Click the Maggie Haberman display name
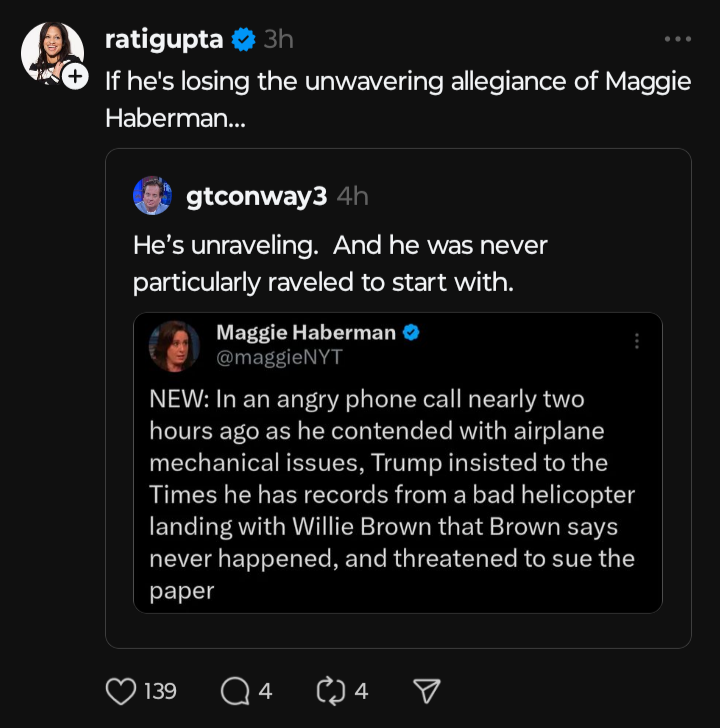The height and width of the screenshot is (728, 720). tap(306, 333)
